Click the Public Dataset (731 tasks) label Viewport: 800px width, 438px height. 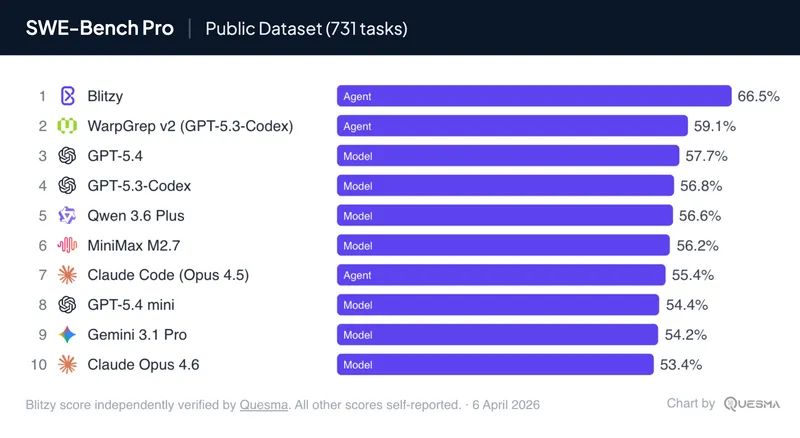click(x=306, y=29)
